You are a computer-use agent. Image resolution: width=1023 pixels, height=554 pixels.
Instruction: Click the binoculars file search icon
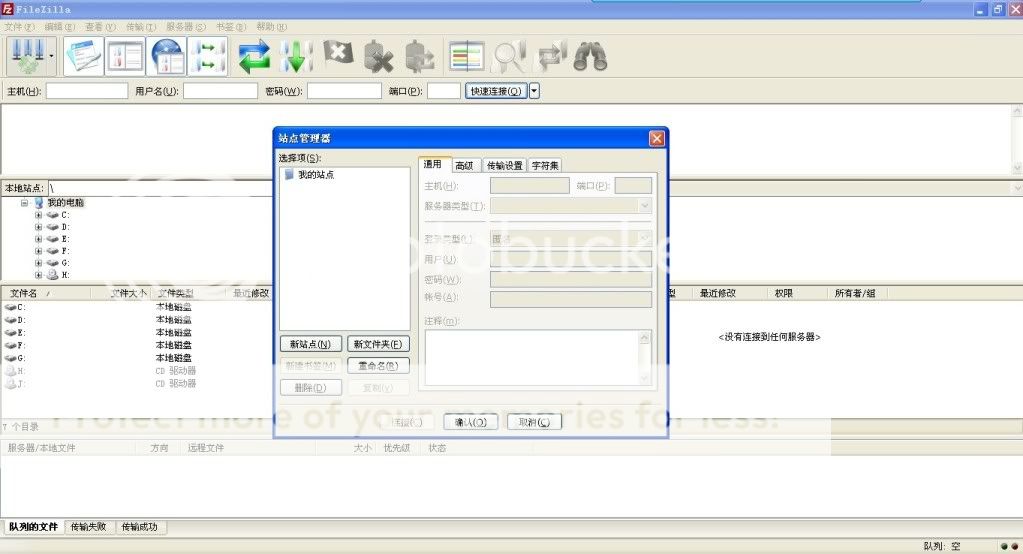click(590, 56)
